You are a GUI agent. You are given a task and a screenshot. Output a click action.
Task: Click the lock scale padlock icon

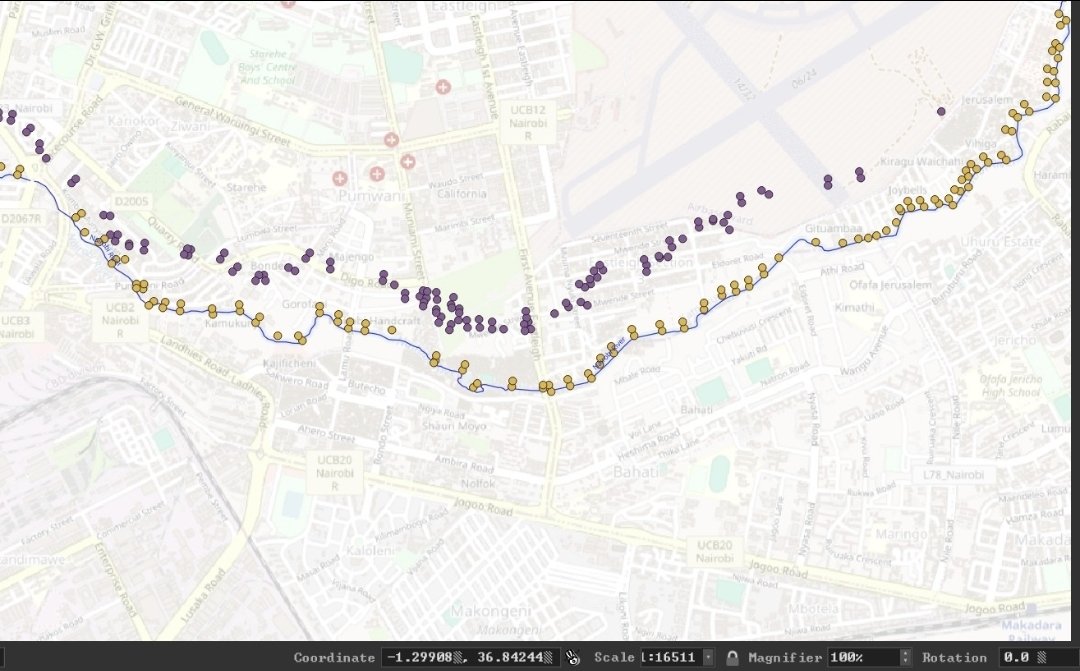(x=732, y=657)
